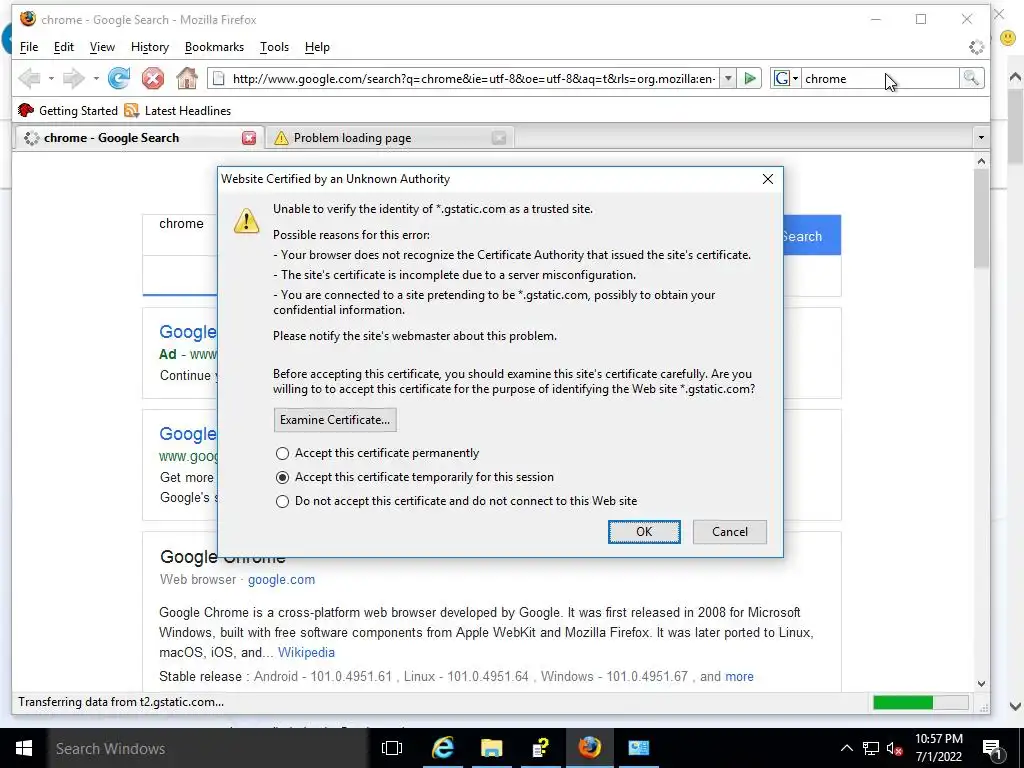
Task: Open the History menu
Action: [150, 47]
